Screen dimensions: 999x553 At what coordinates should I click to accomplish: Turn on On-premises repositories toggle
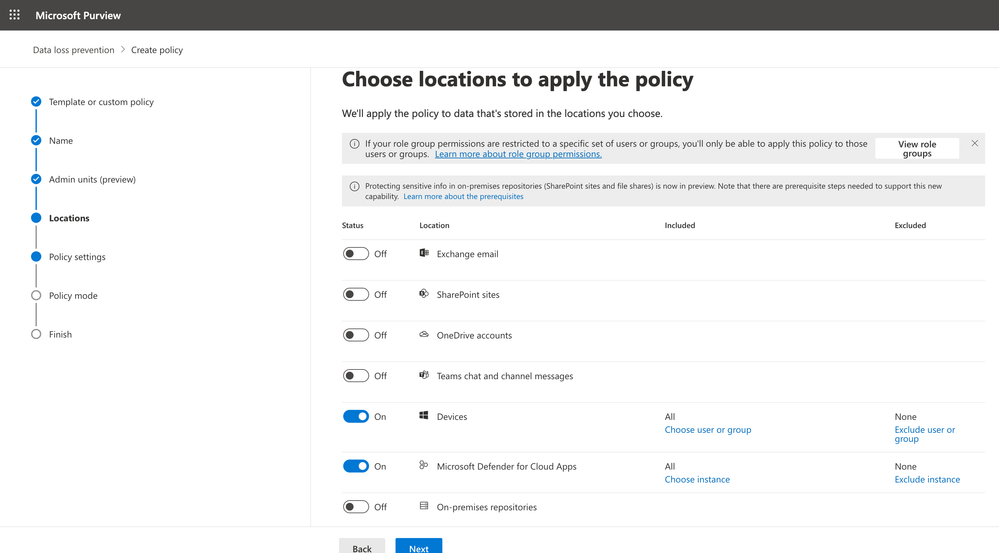[x=356, y=507]
